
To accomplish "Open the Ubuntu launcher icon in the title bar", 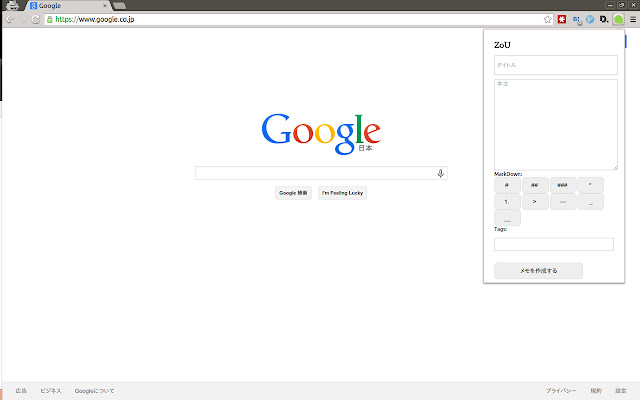I will 12,5.
